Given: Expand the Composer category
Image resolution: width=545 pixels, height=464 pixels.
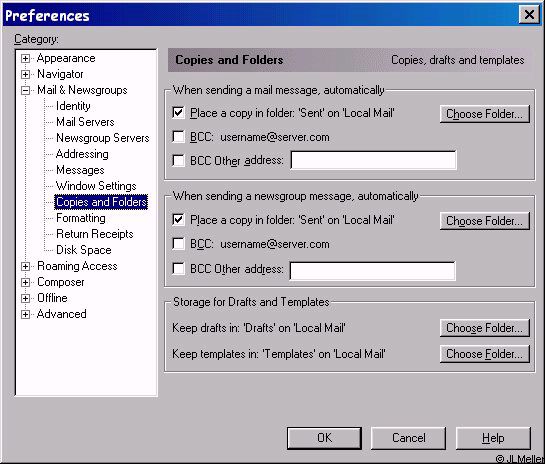Looking at the screenshot, I should [x=25, y=283].
